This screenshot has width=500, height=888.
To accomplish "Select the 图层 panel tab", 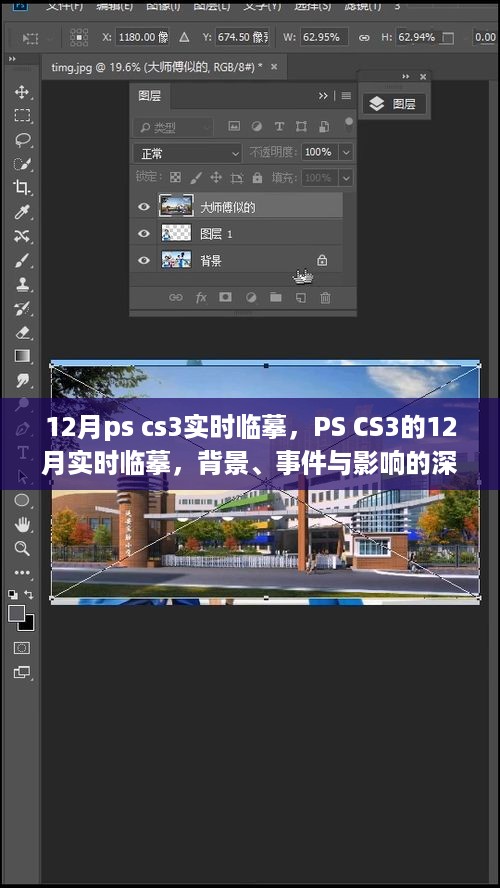I will (x=149, y=96).
